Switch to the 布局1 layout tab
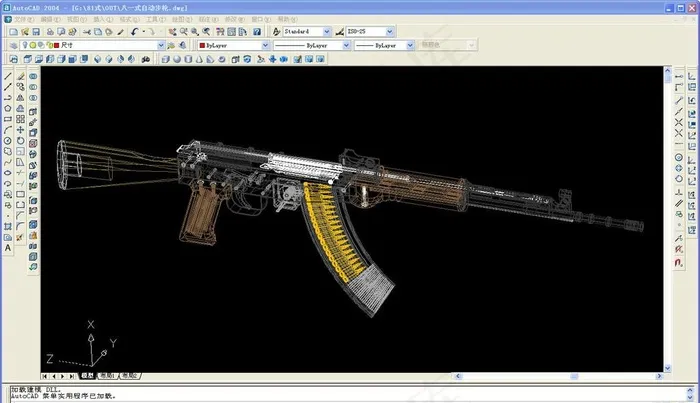The width and height of the screenshot is (700, 403). 108,376
